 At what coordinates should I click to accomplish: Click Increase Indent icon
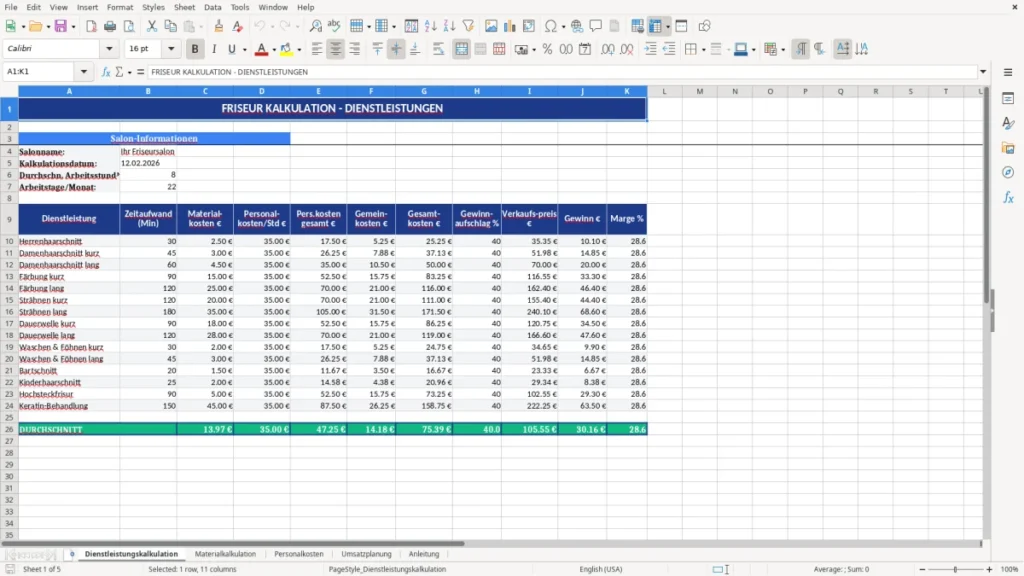[650, 49]
